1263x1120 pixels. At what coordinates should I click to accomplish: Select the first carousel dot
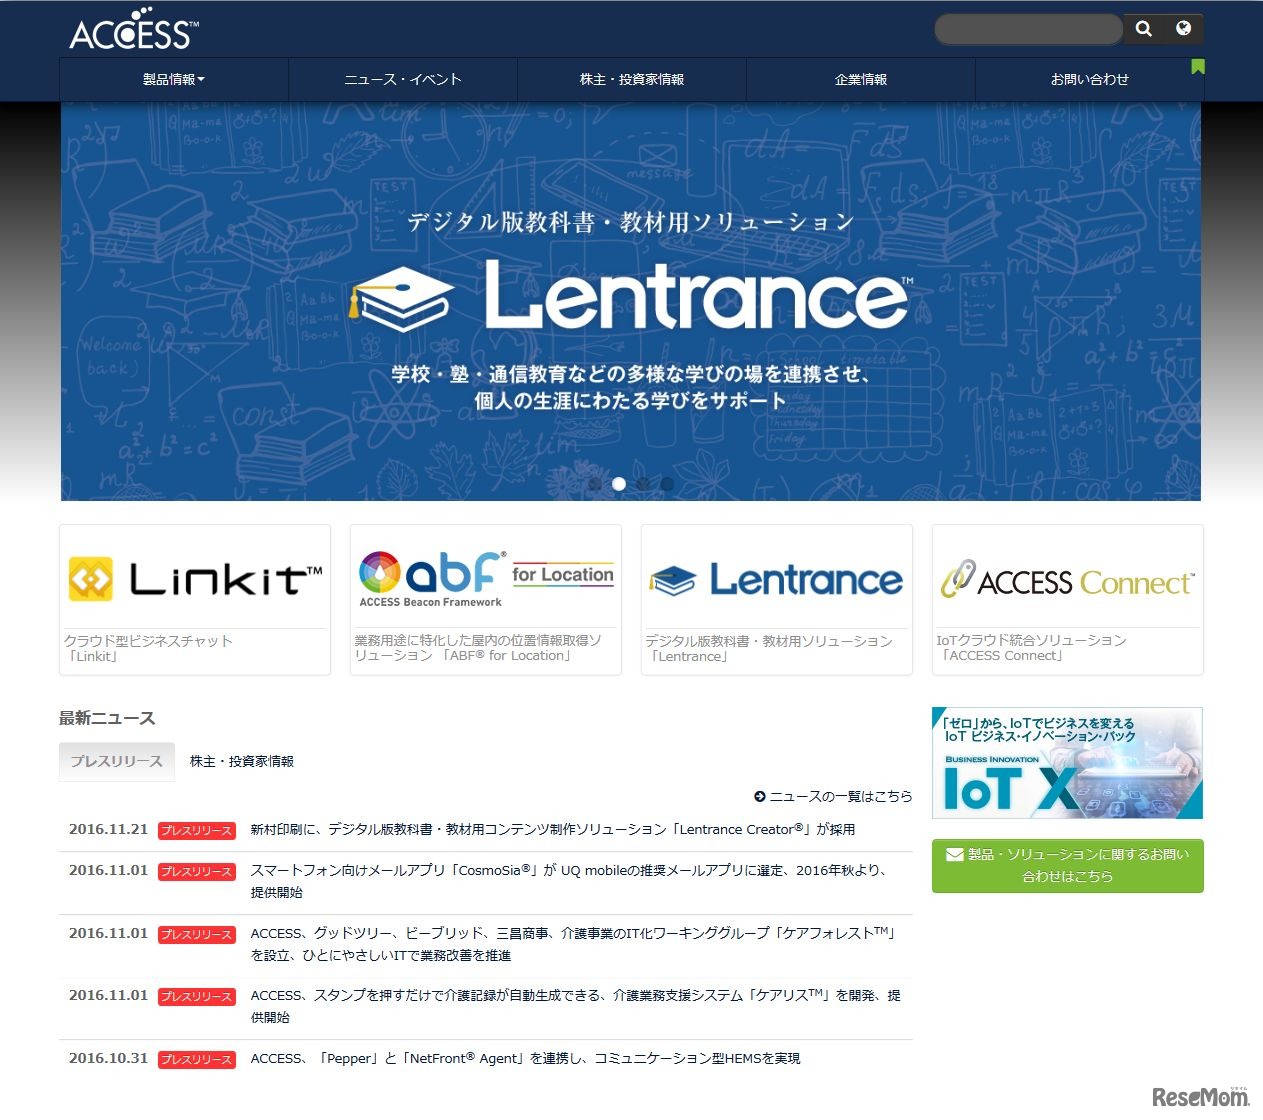(x=595, y=484)
